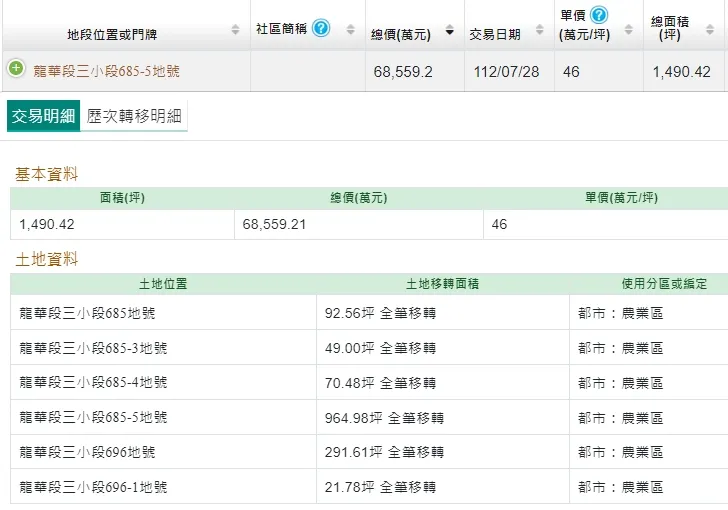728x510 pixels.
Task: Open the 歷次轉移明細 tab
Action: coord(134,117)
